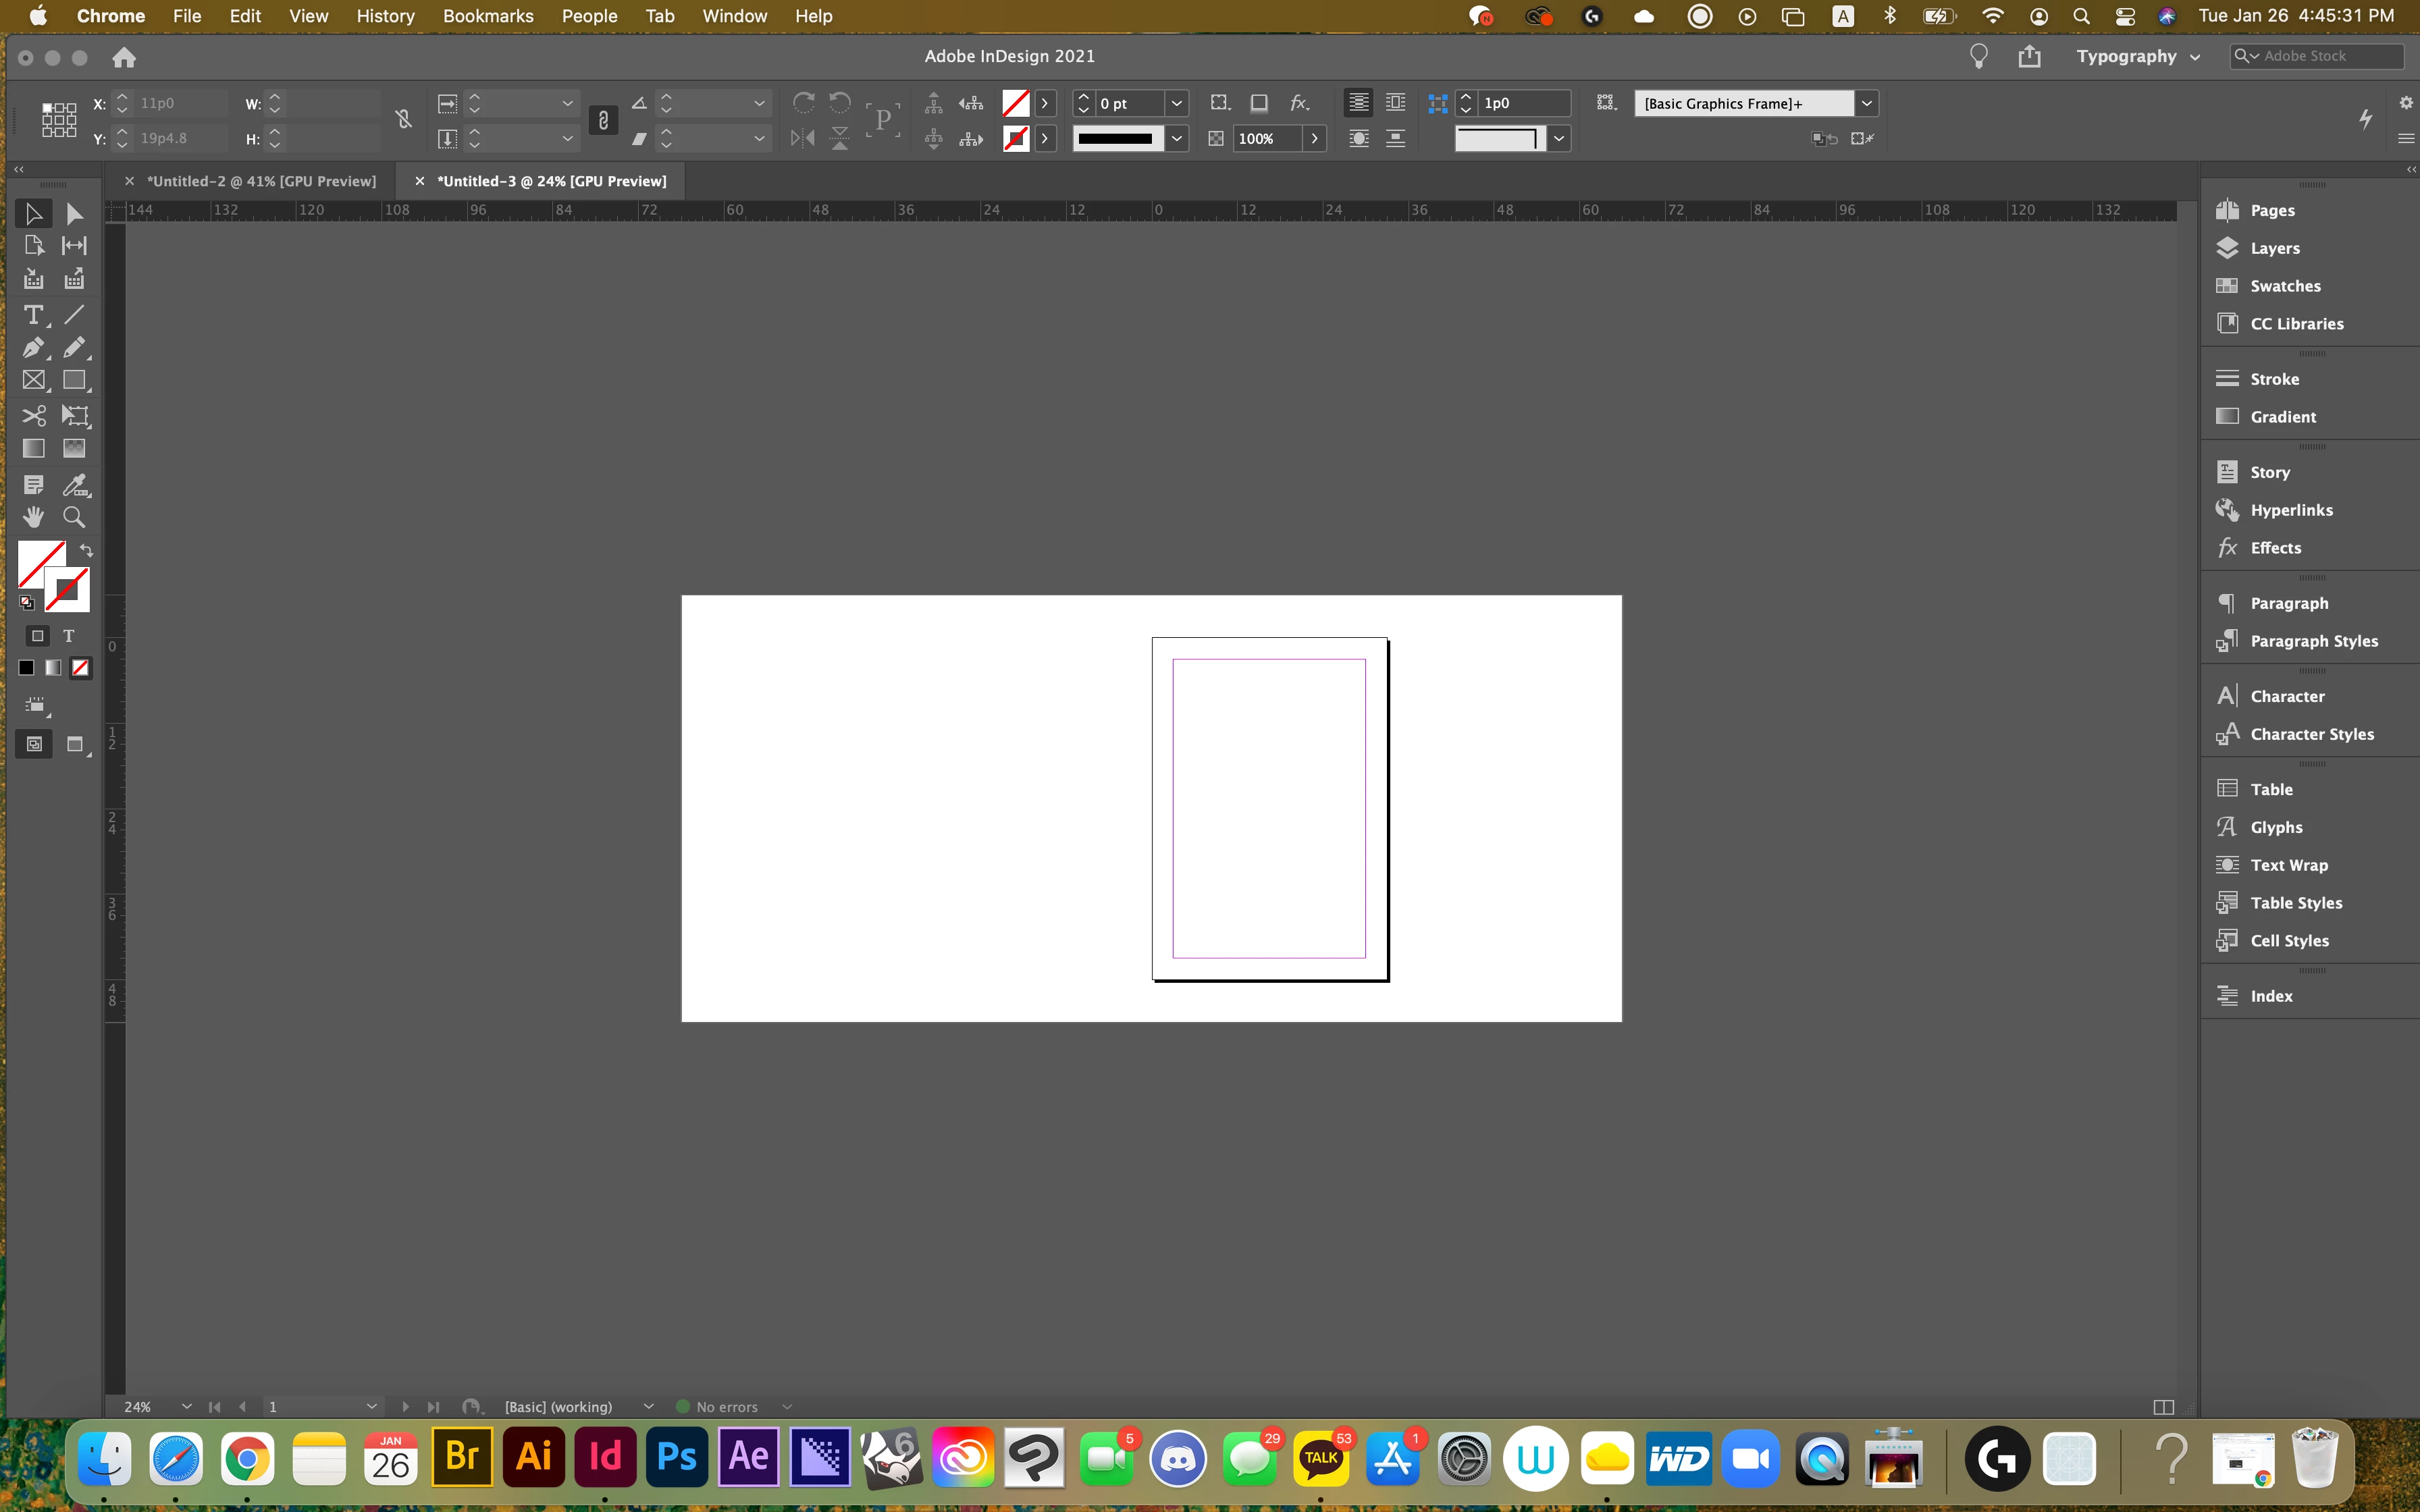Toggle constrain proportions link for scaling
Image resolution: width=2420 pixels, height=1512 pixels.
pyautogui.click(x=603, y=121)
